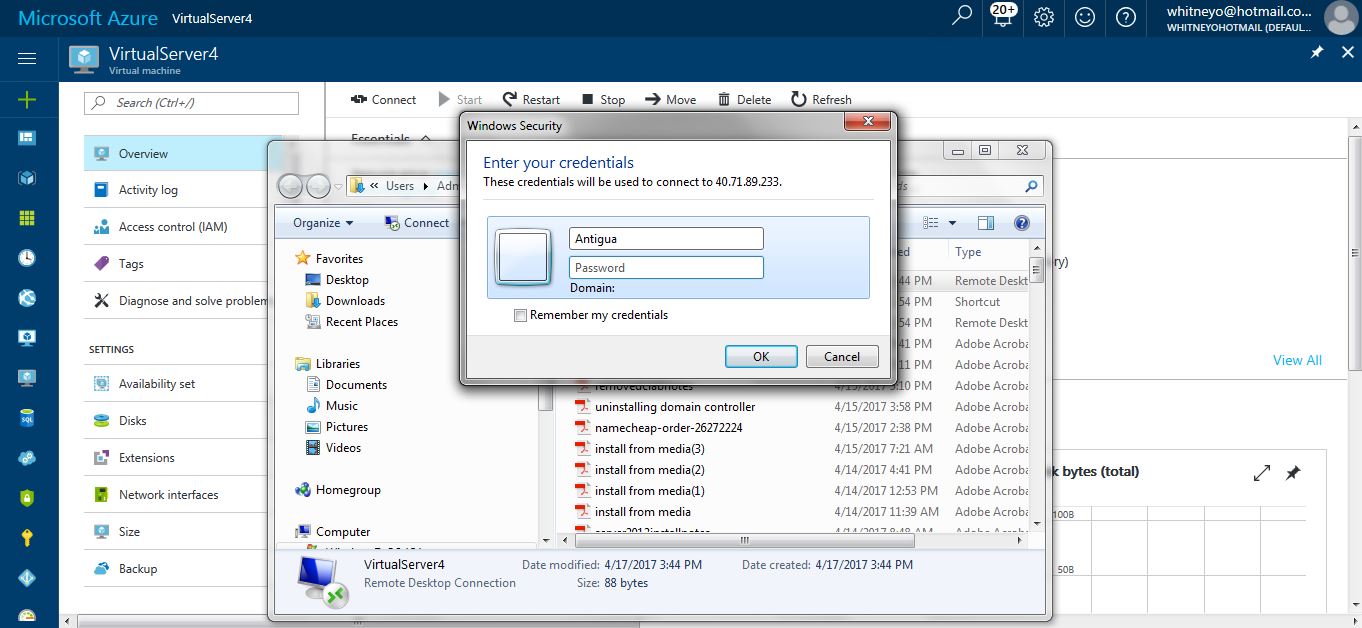
Task: Click Cancel in Windows Security dialog
Action: point(842,357)
